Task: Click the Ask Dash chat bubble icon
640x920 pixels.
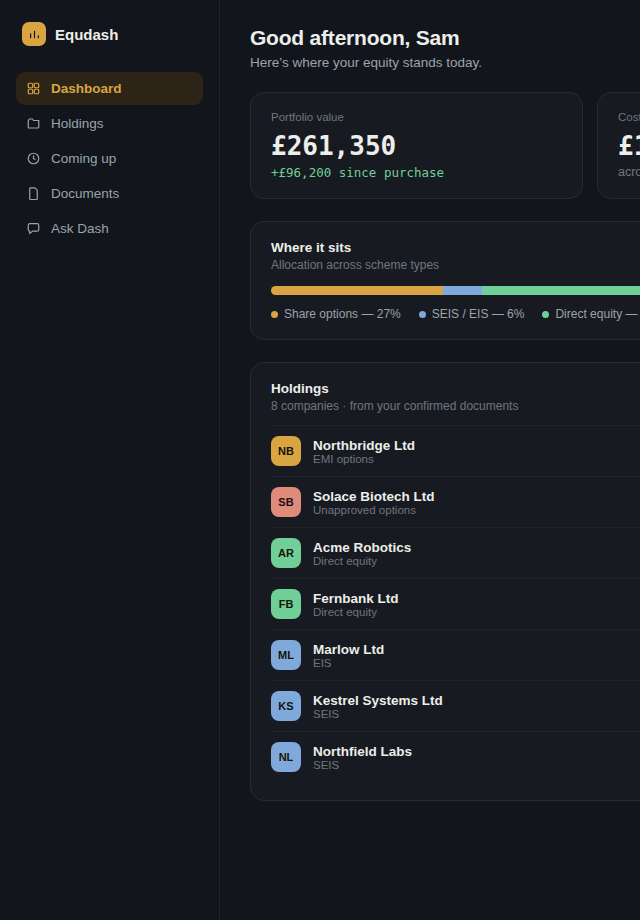Action: click(33, 228)
